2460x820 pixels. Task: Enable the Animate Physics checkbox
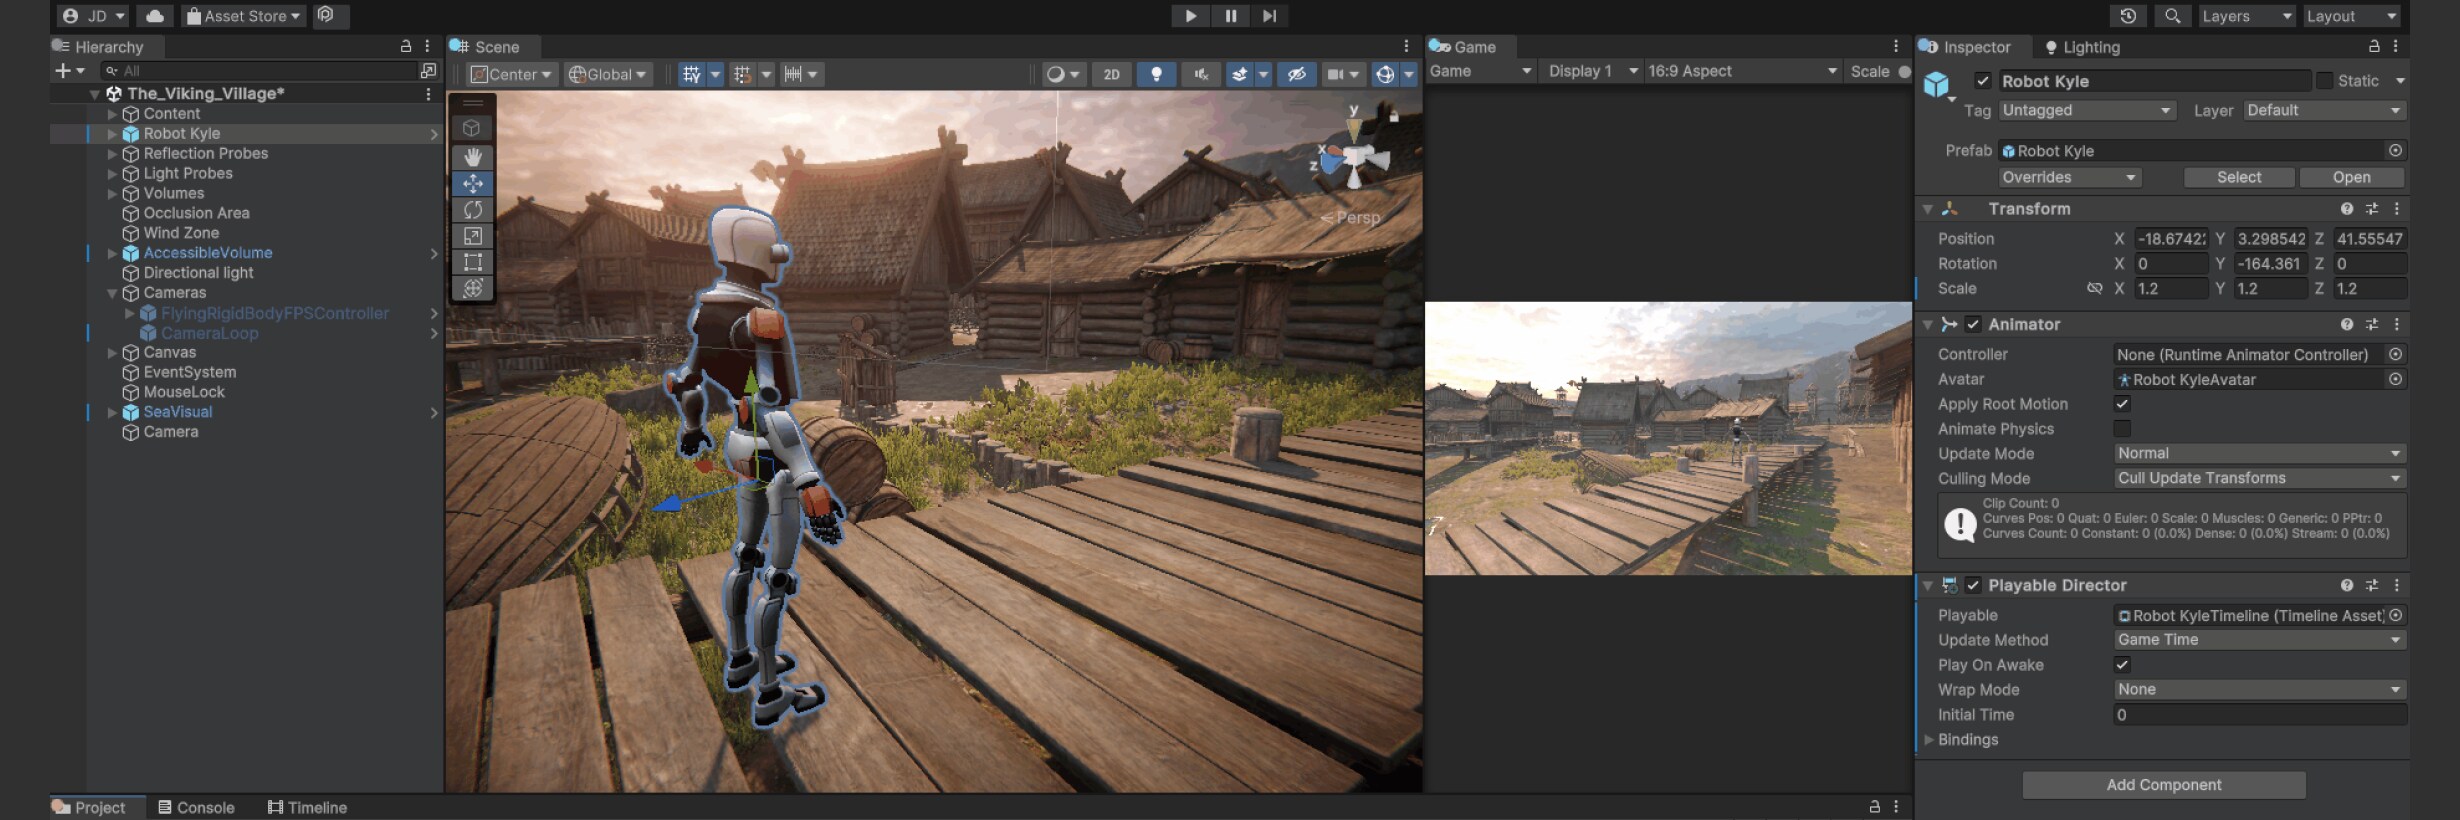click(x=2122, y=429)
